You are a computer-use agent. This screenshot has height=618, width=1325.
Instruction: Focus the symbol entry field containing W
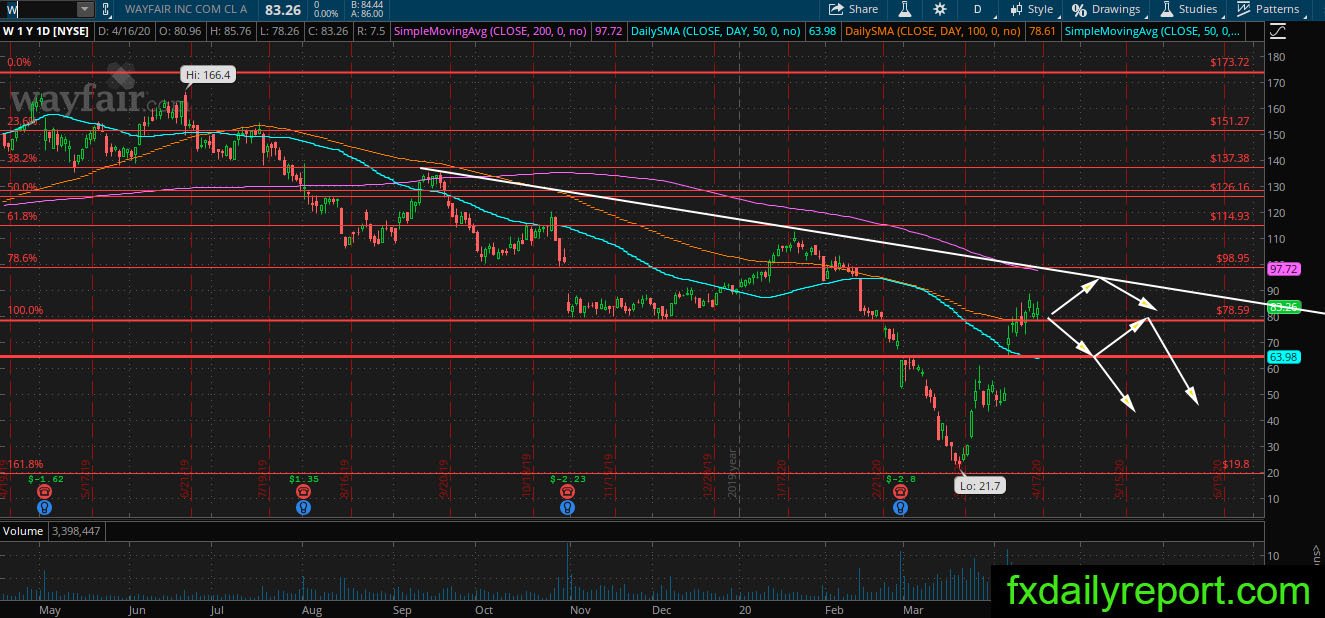[39, 9]
